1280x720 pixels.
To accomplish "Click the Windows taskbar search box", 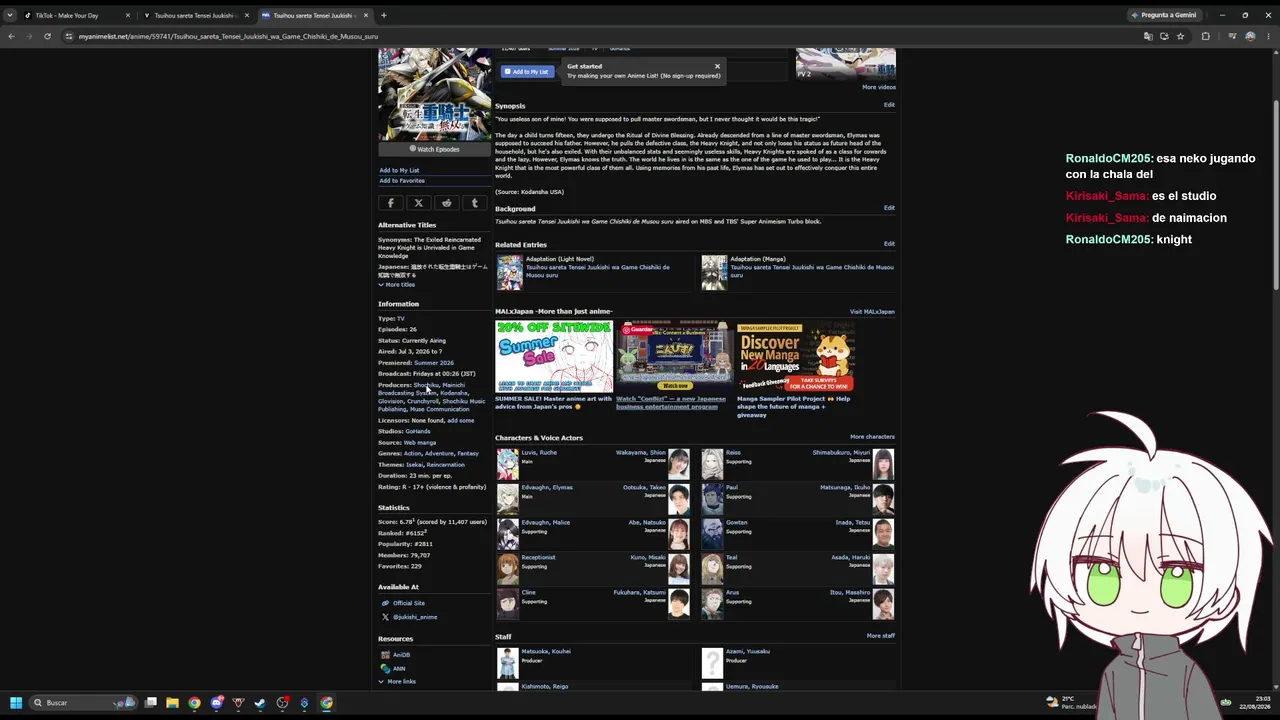I will (x=84, y=703).
